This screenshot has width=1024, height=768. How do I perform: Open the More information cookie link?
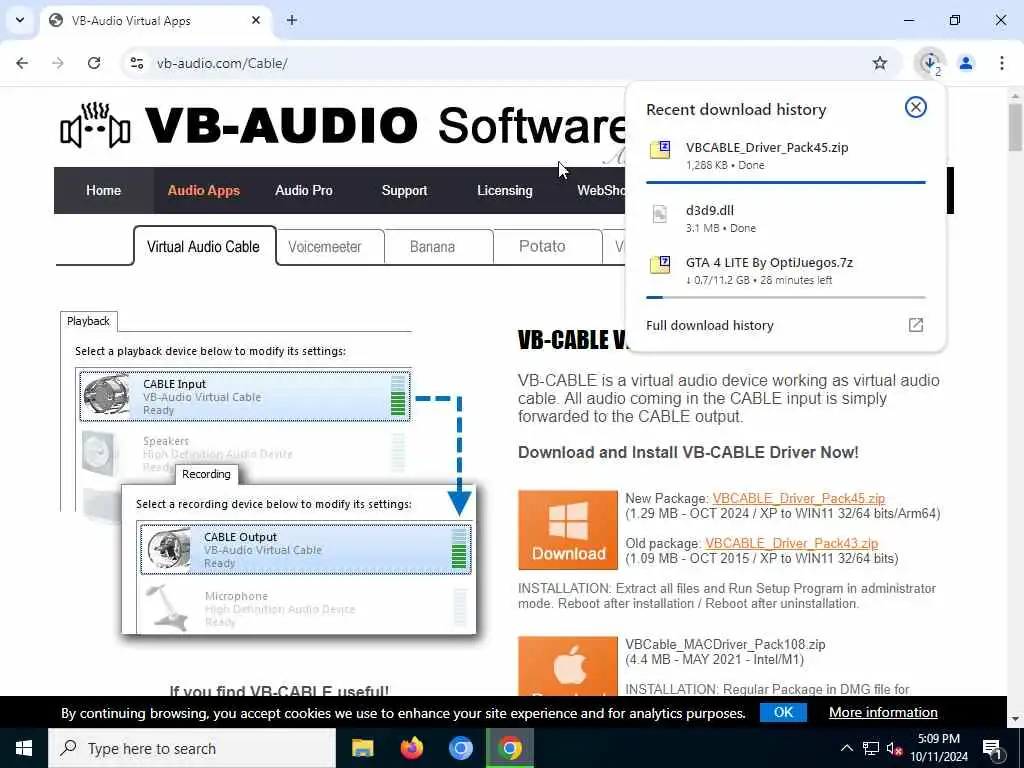click(x=883, y=712)
